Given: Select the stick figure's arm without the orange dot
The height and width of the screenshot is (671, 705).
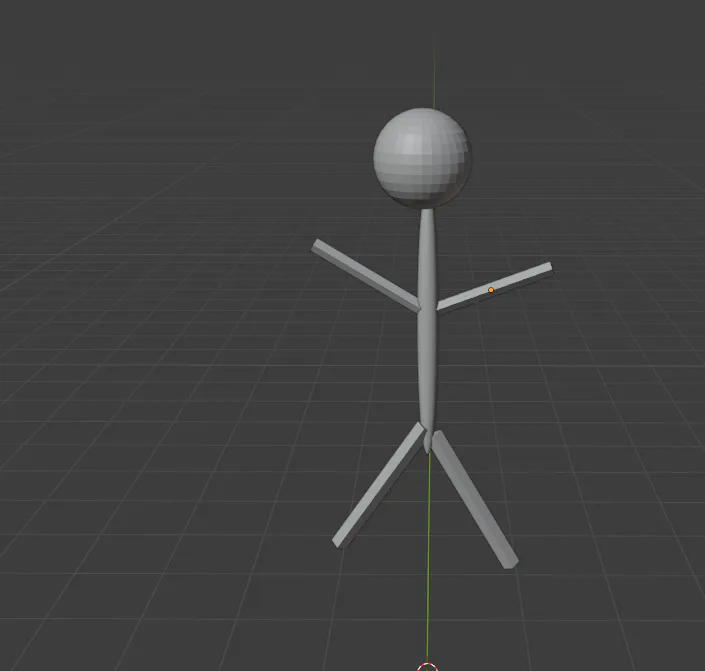Looking at the screenshot, I should (x=365, y=275).
